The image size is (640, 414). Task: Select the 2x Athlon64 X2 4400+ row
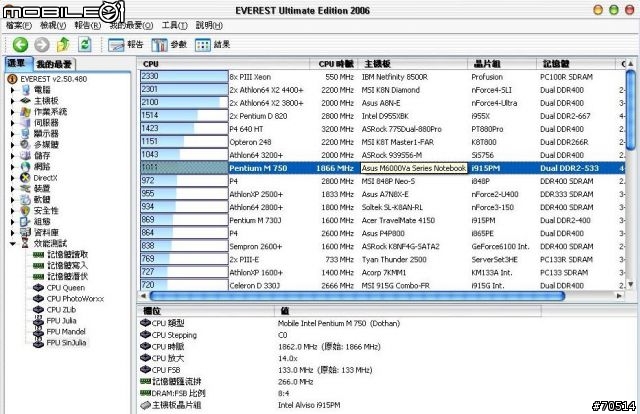click(382, 90)
